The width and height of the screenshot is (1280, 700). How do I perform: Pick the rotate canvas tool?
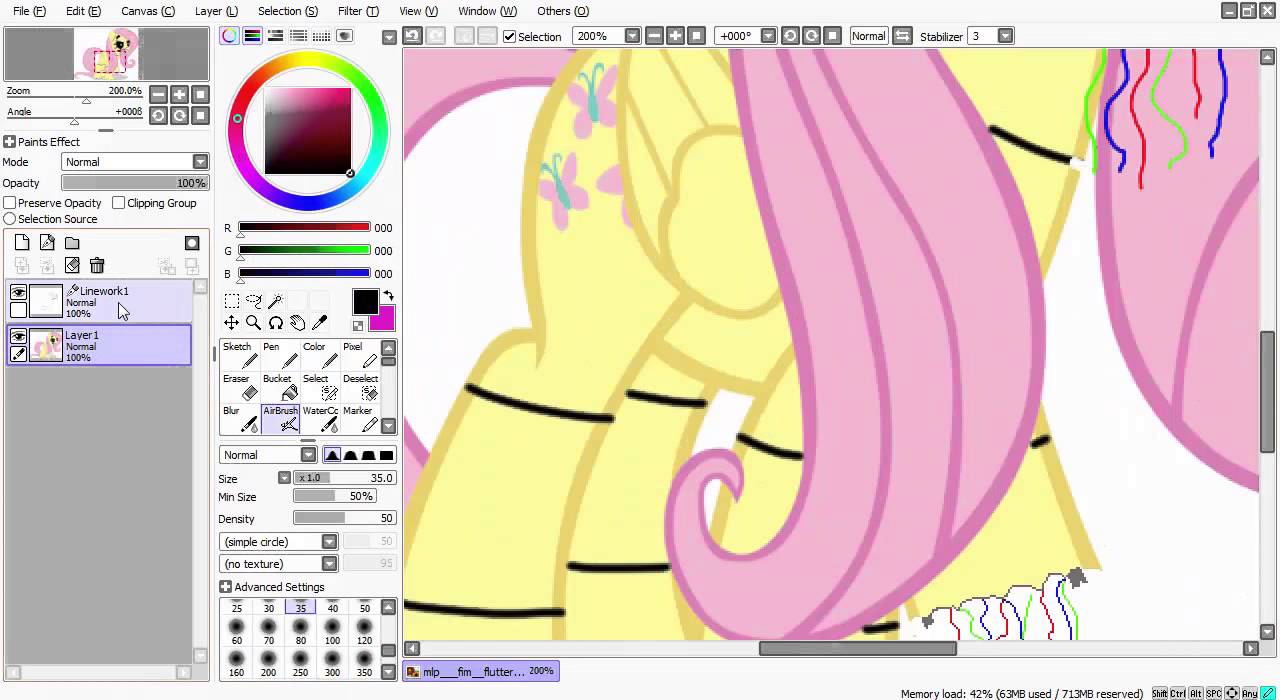click(x=275, y=323)
